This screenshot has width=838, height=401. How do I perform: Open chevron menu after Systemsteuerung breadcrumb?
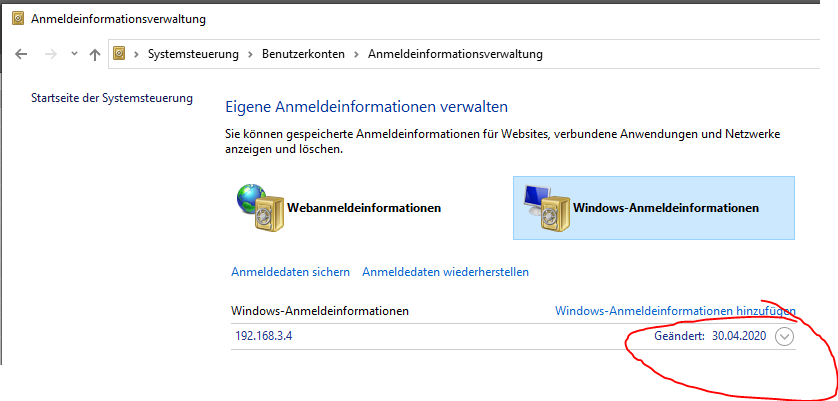pyautogui.click(x=250, y=54)
